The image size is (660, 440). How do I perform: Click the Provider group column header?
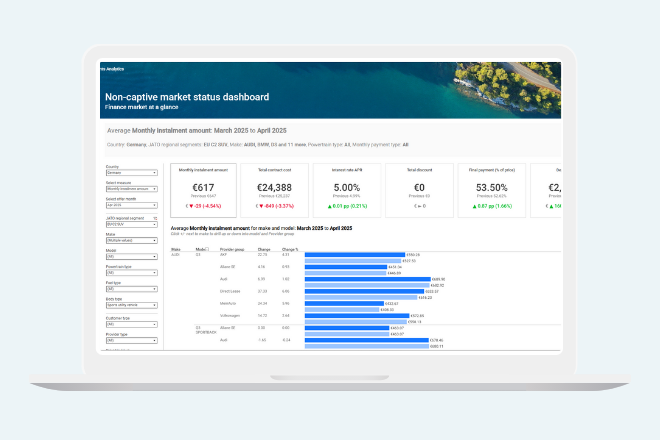(233, 249)
